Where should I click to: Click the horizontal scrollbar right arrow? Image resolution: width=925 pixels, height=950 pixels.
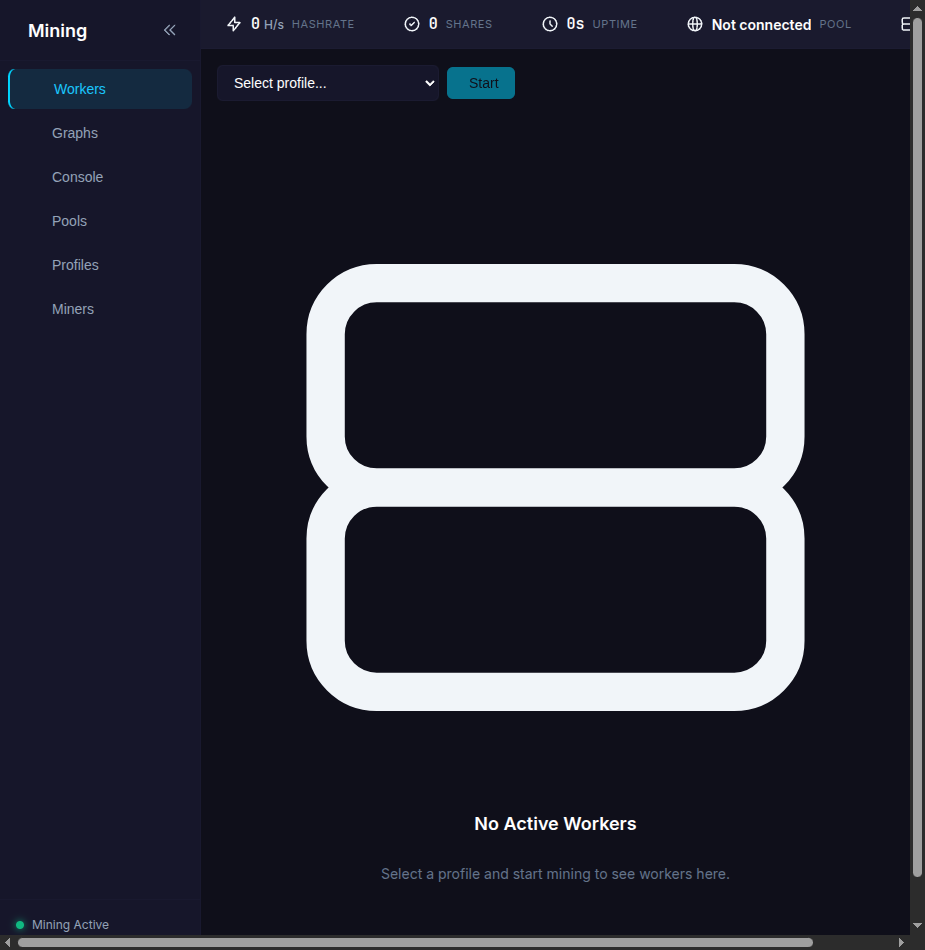[x=901, y=942]
